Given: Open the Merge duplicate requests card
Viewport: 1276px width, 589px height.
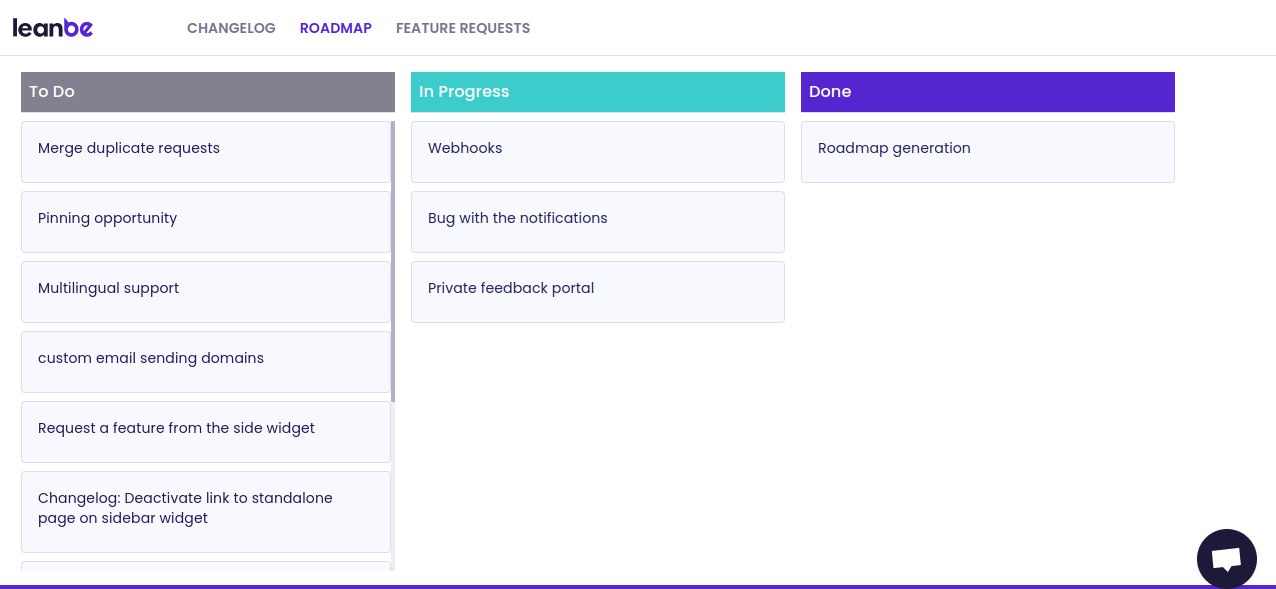Looking at the screenshot, I should 206,152.
